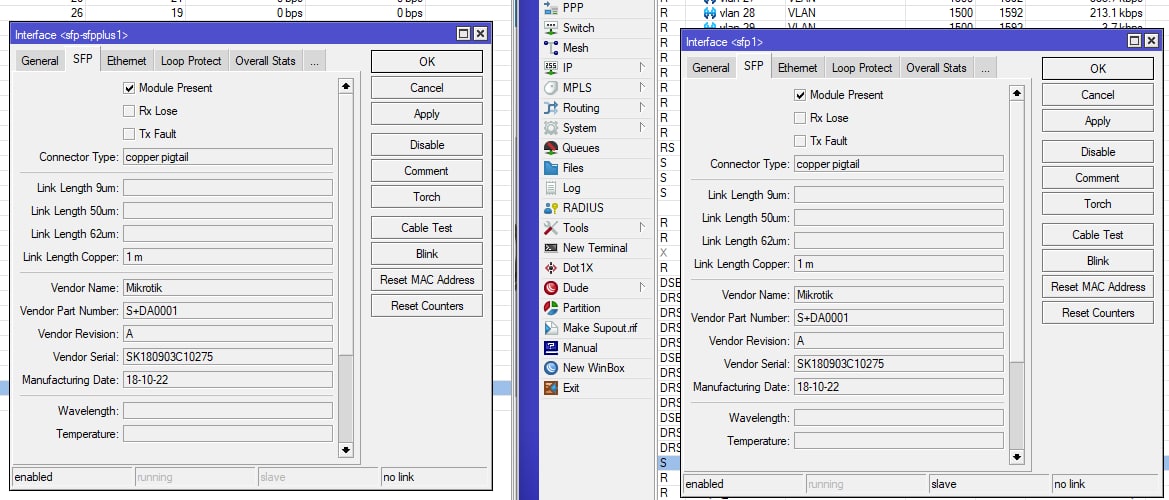Toggle Rx Lose in sfp1 window
Image resolution: width=1169 pixels, height=500 pixels.
click(x=800, y=118)
